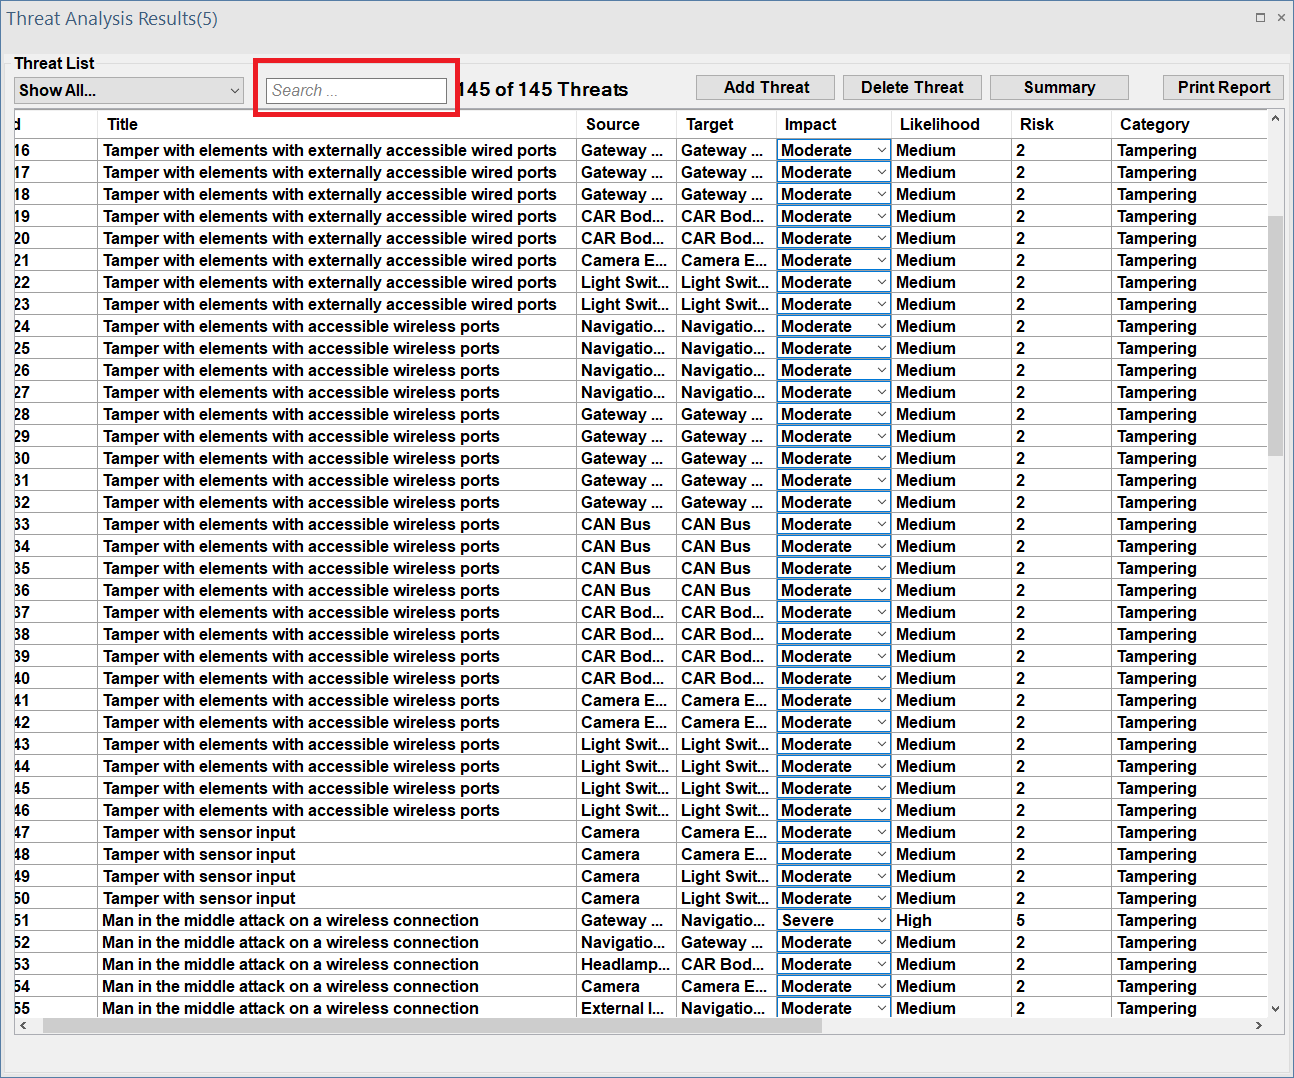Viewport: 1294px width, 1078px height.
Task: Click Print Report button
Action: (x=1223, y=88)
